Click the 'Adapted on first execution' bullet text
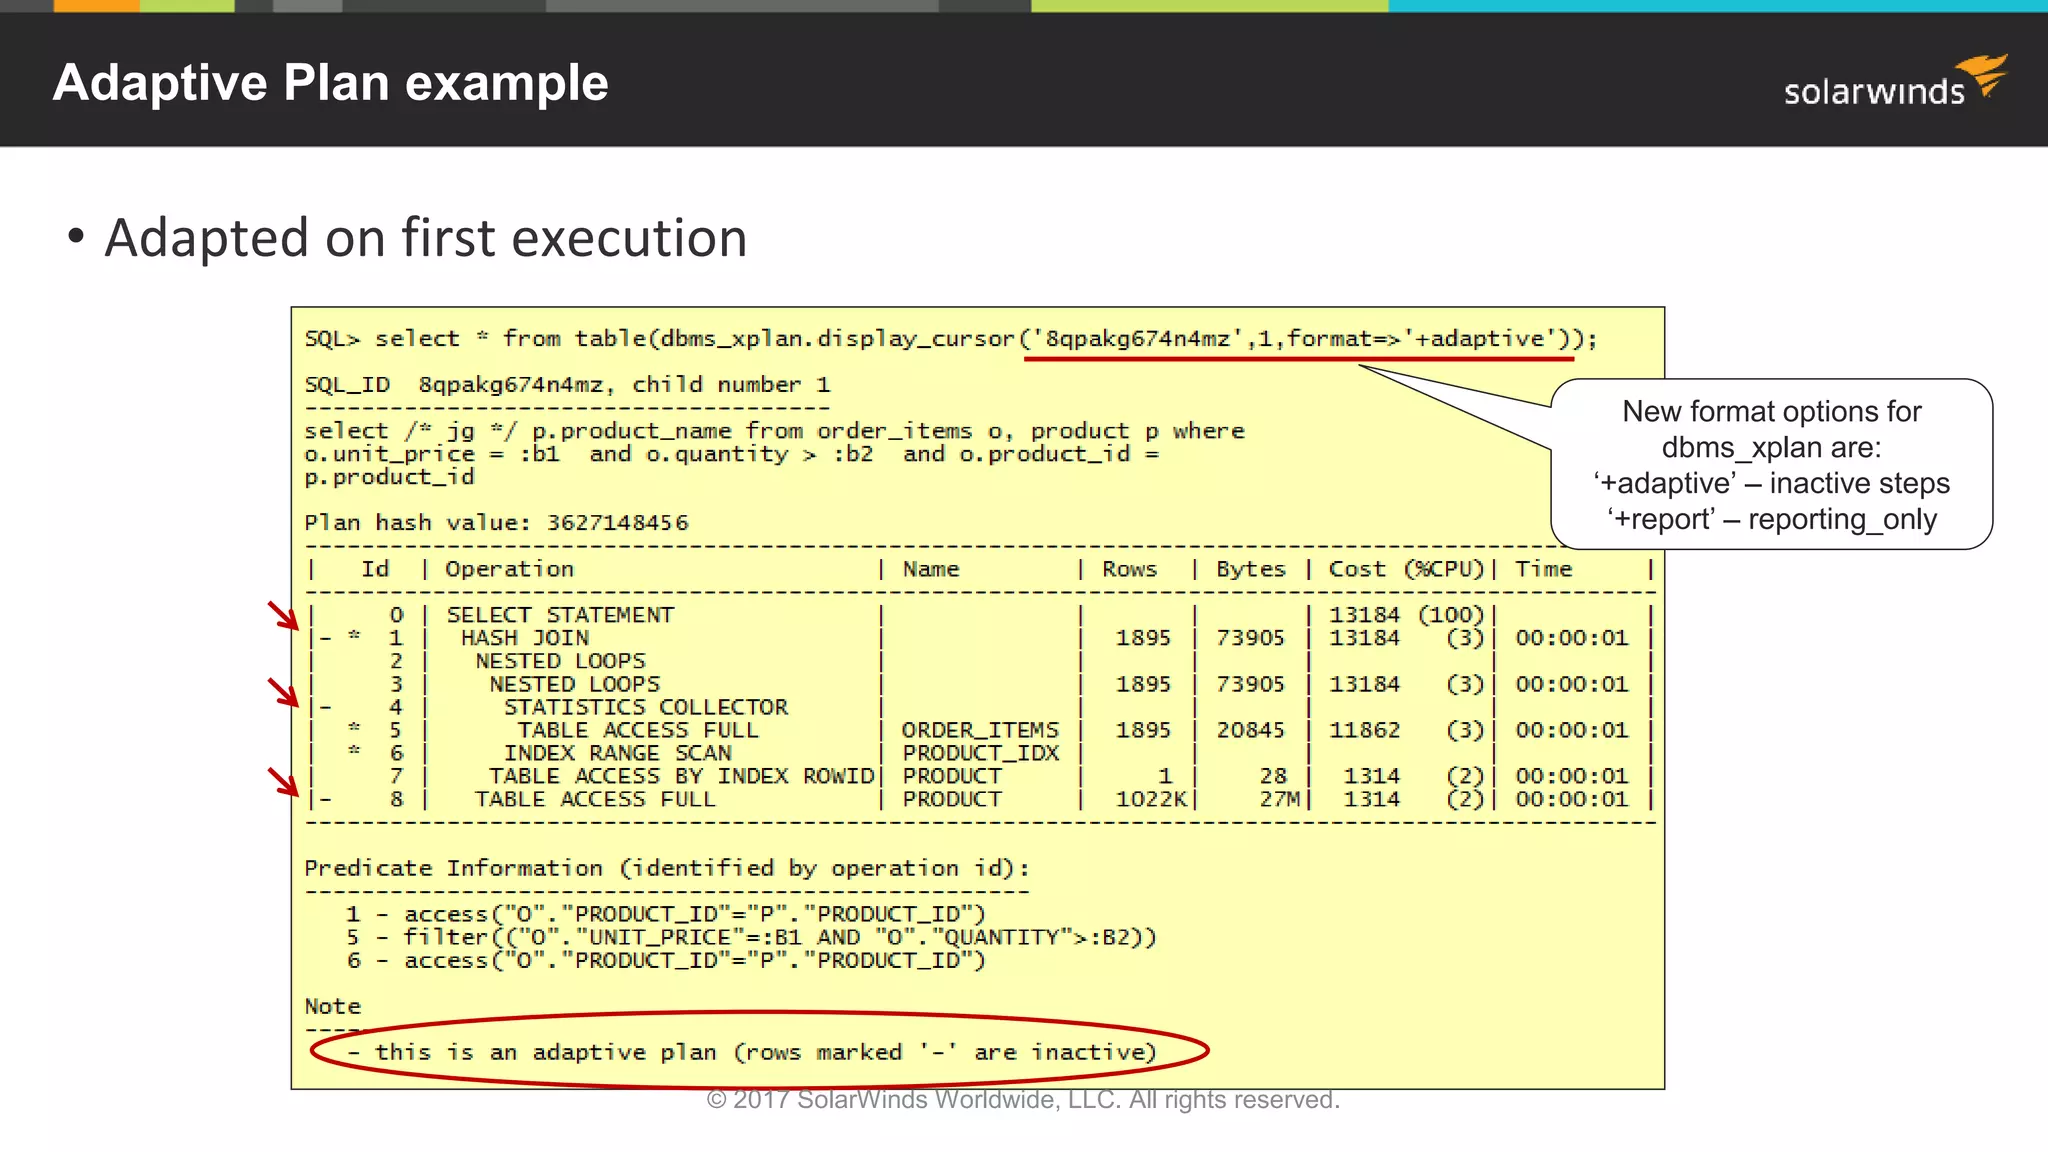The height and width of the screenshot is (1152, 2048). 425,238
